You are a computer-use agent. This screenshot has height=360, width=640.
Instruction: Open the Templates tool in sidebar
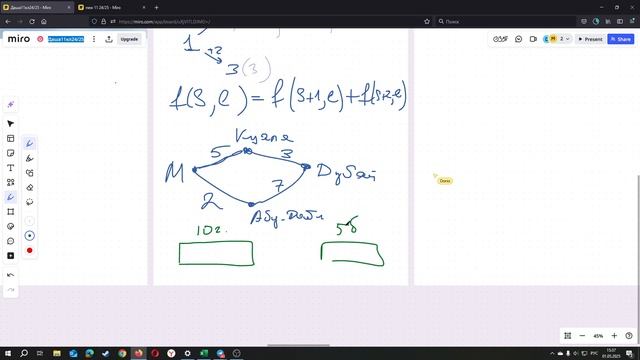pyautogui.click(x=11, y=139)
